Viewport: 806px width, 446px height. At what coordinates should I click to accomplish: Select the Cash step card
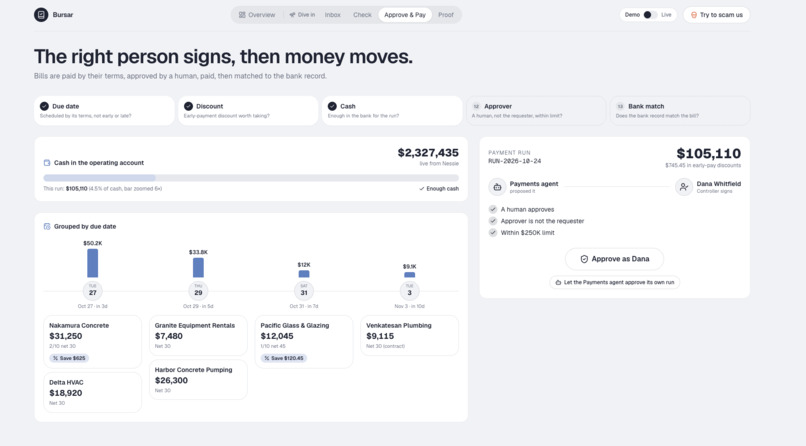tap(392, 110)
